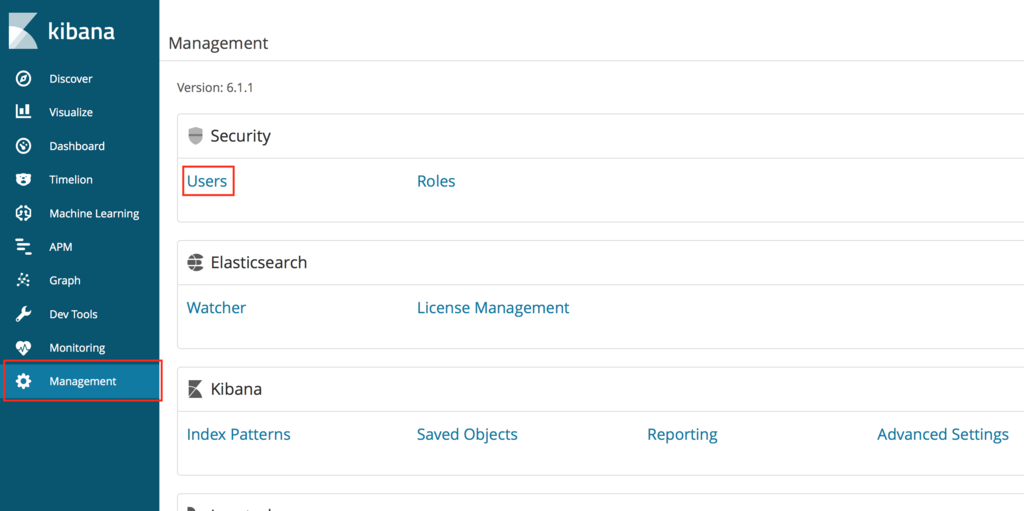Click the Timelion lion face icon
The width and height of the screenshot is (1024, 511).
click(x=24, y=179)
